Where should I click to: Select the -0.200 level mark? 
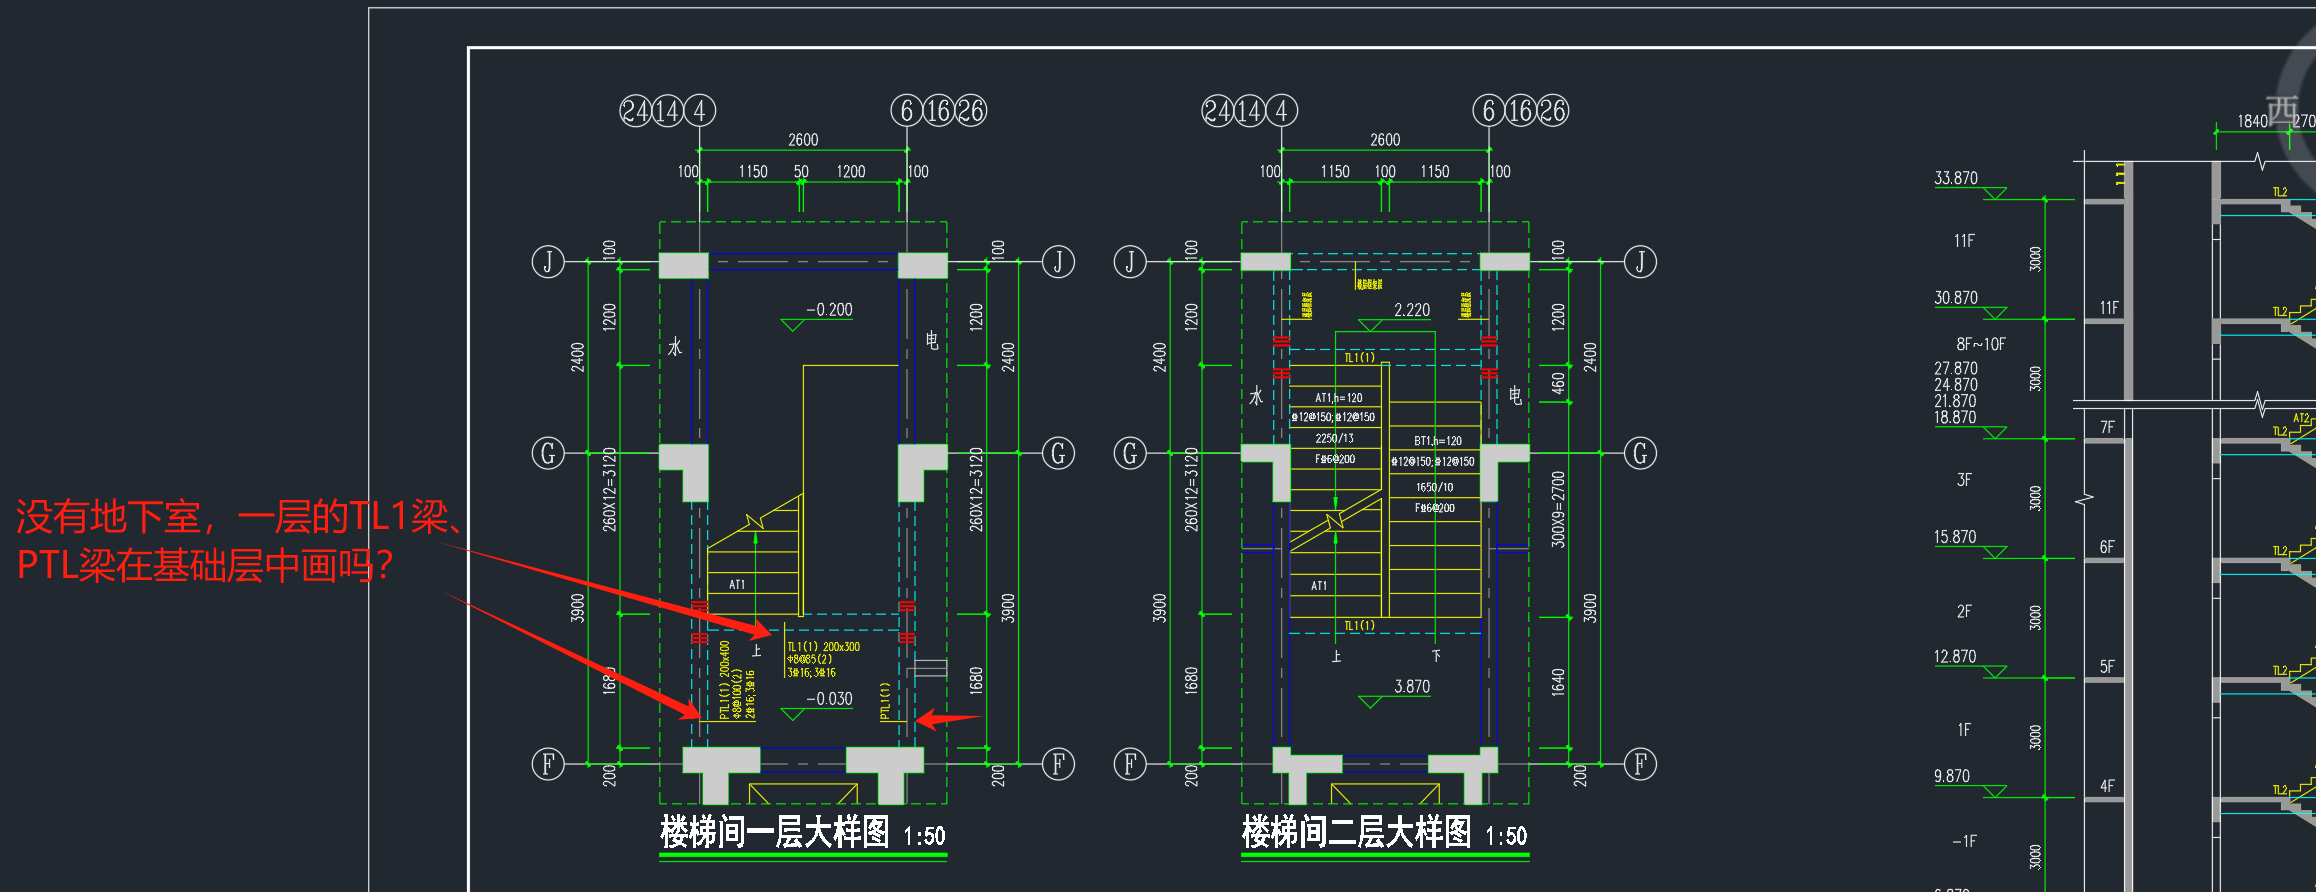pyautogui.click(x=829, y=310)
